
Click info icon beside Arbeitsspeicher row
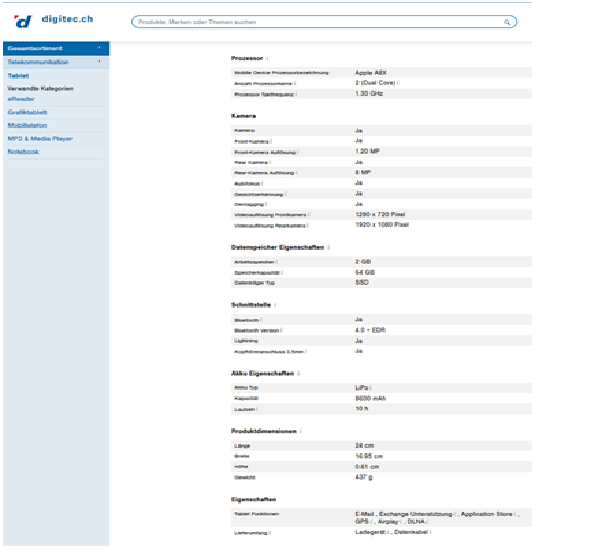pyautogui.click(x=277, y=262)
